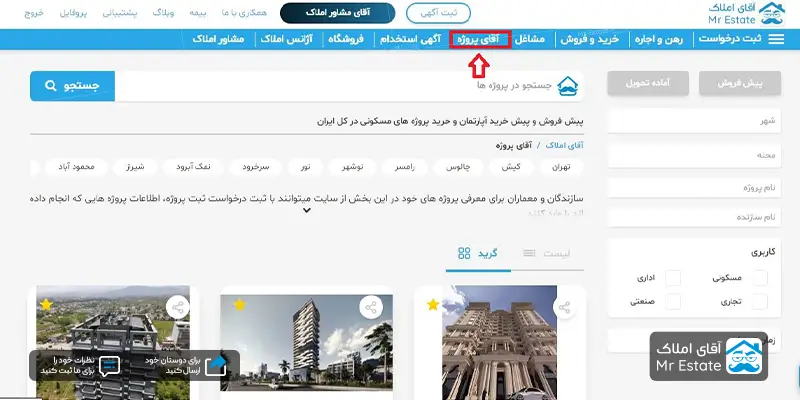
Task: Click share icon on the leftmost project card
Action: click(x=176, y=307)
